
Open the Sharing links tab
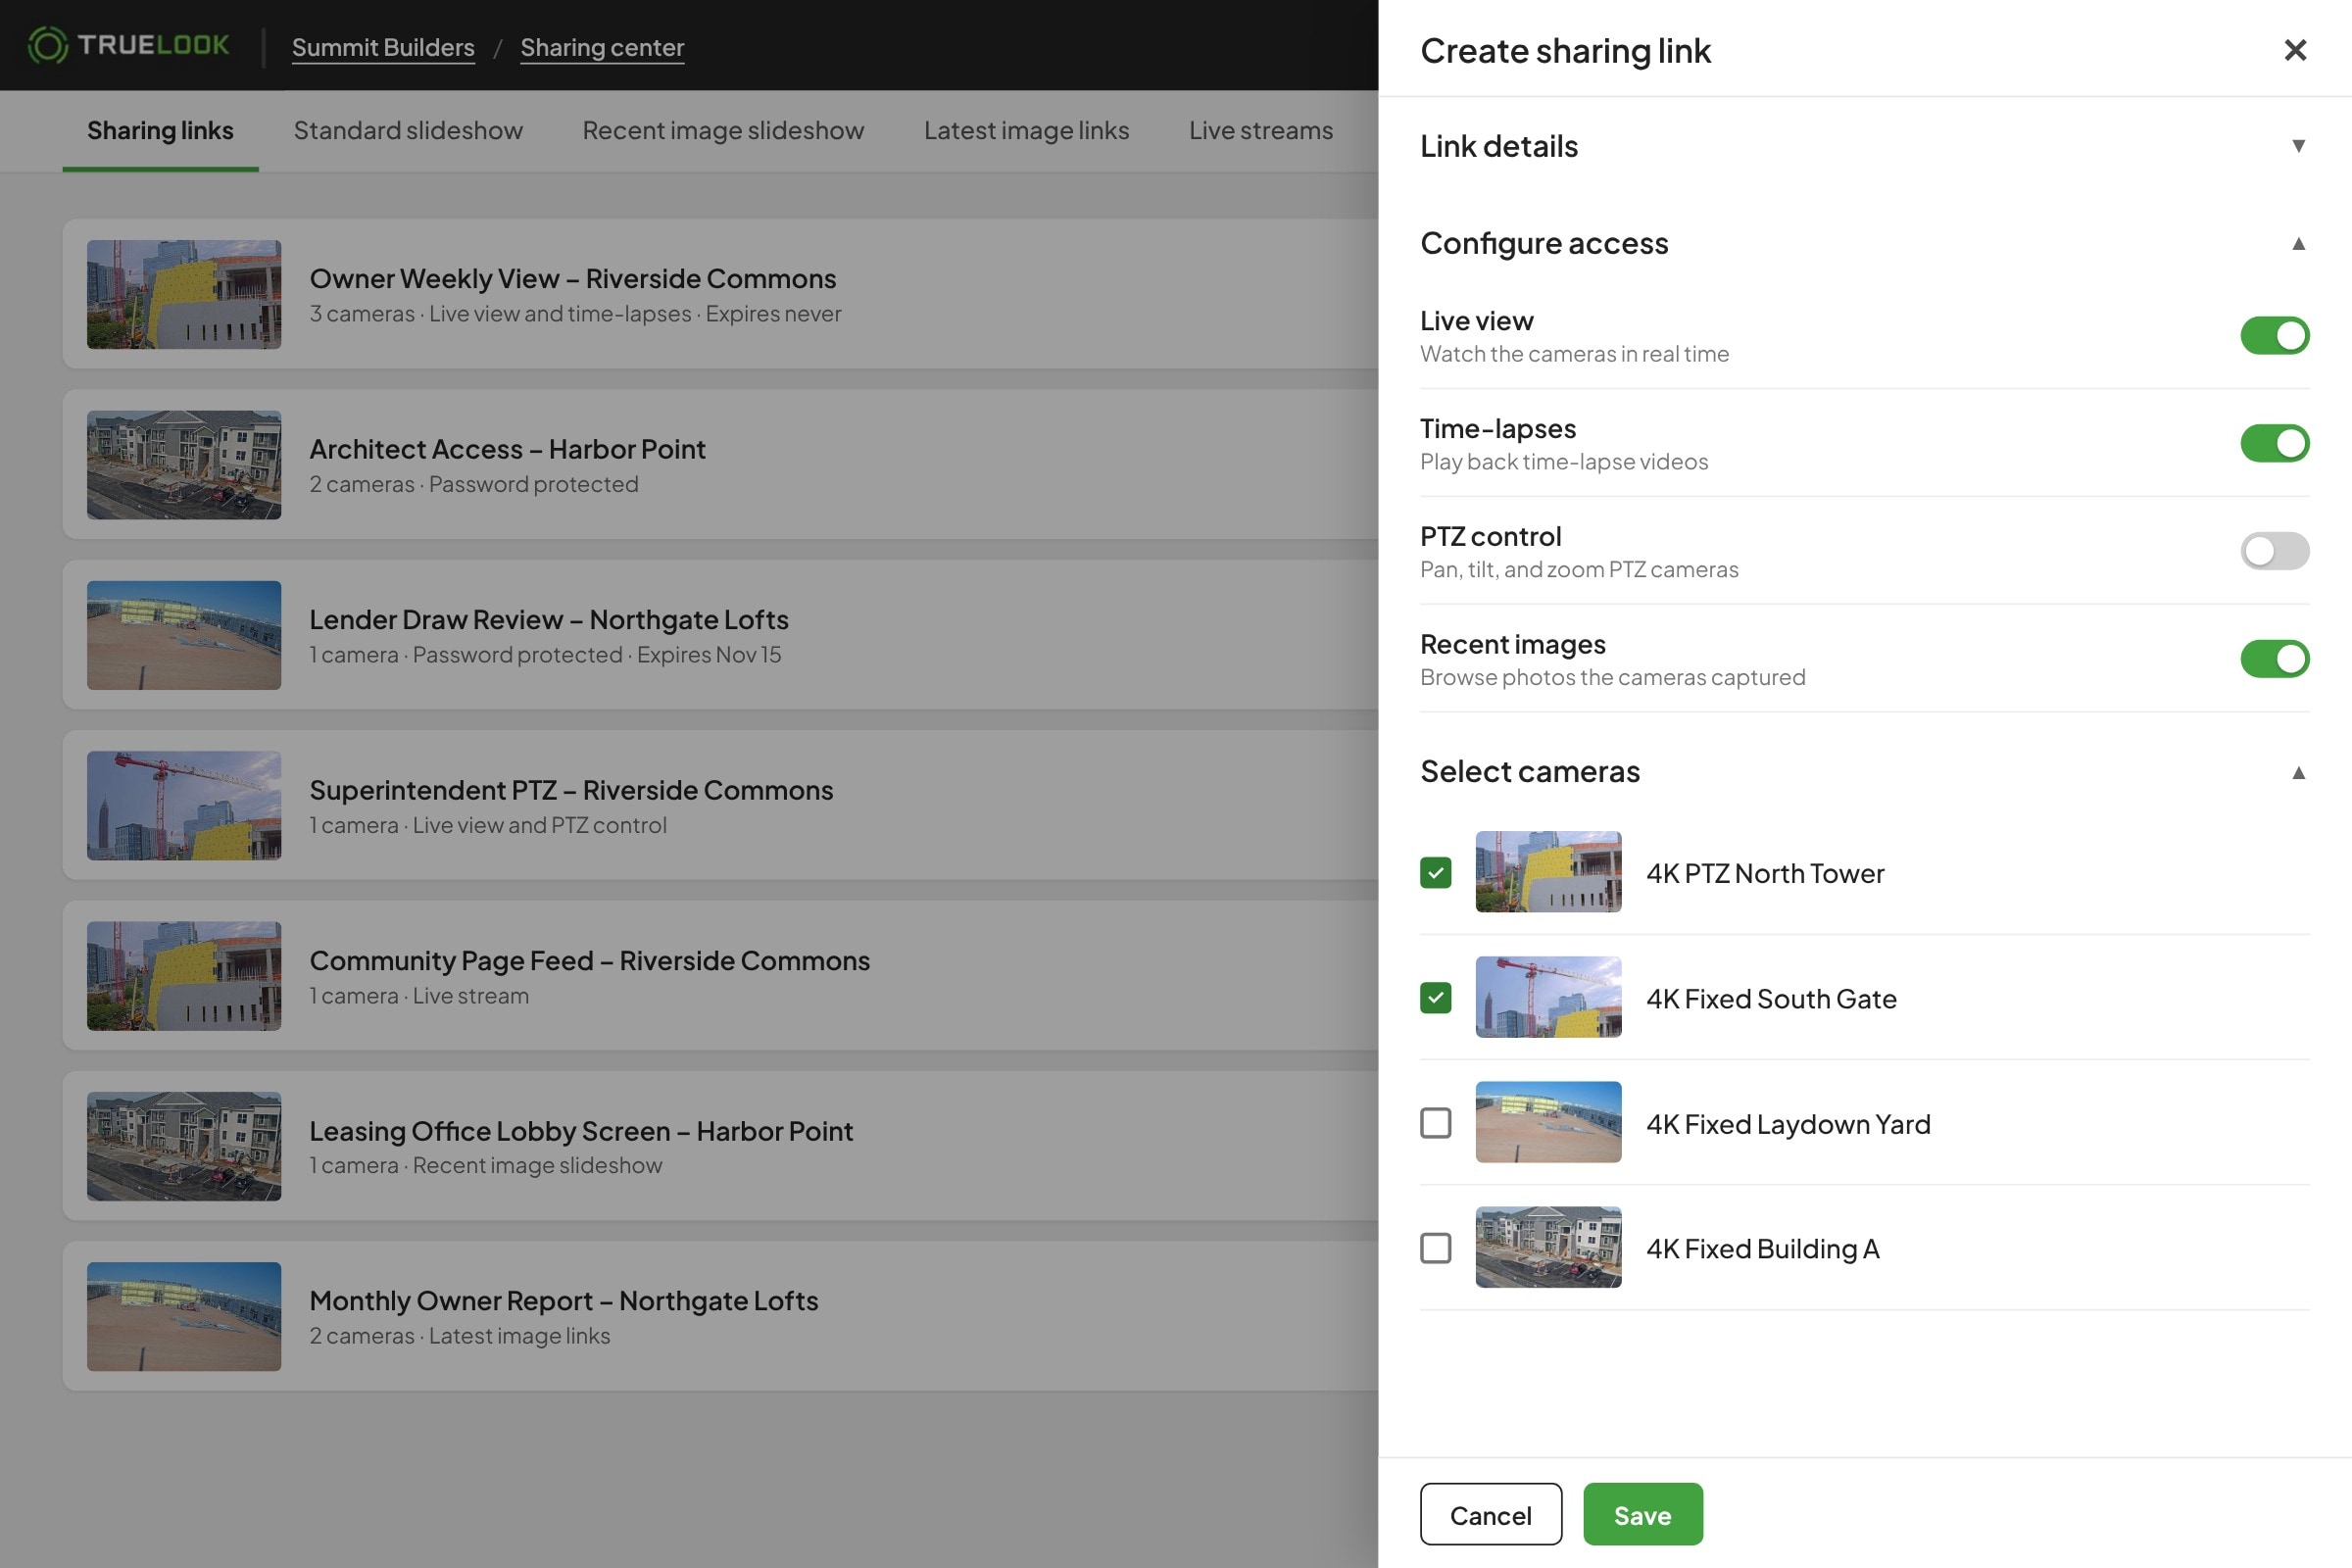(x=160, y=130)
